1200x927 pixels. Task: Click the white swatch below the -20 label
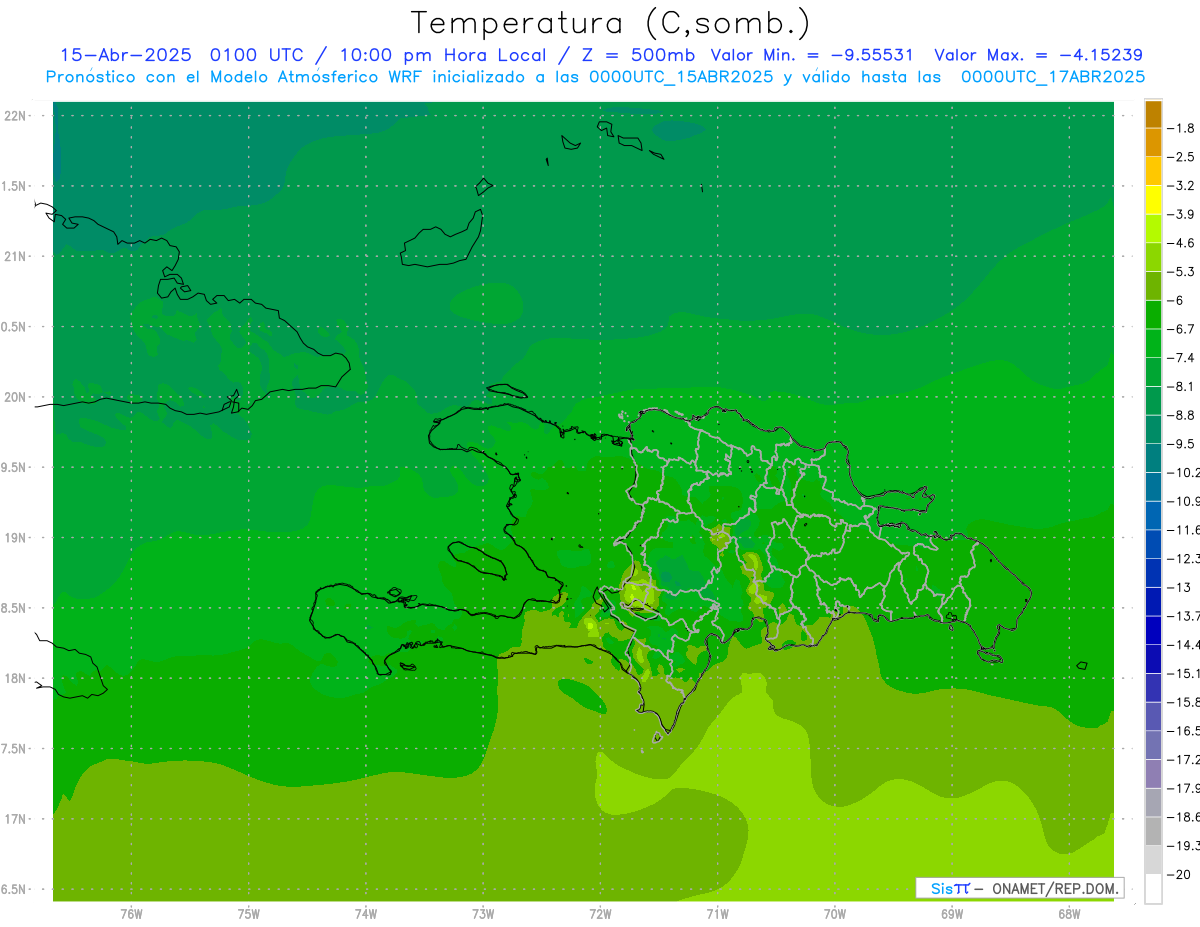pos(1153,889)
